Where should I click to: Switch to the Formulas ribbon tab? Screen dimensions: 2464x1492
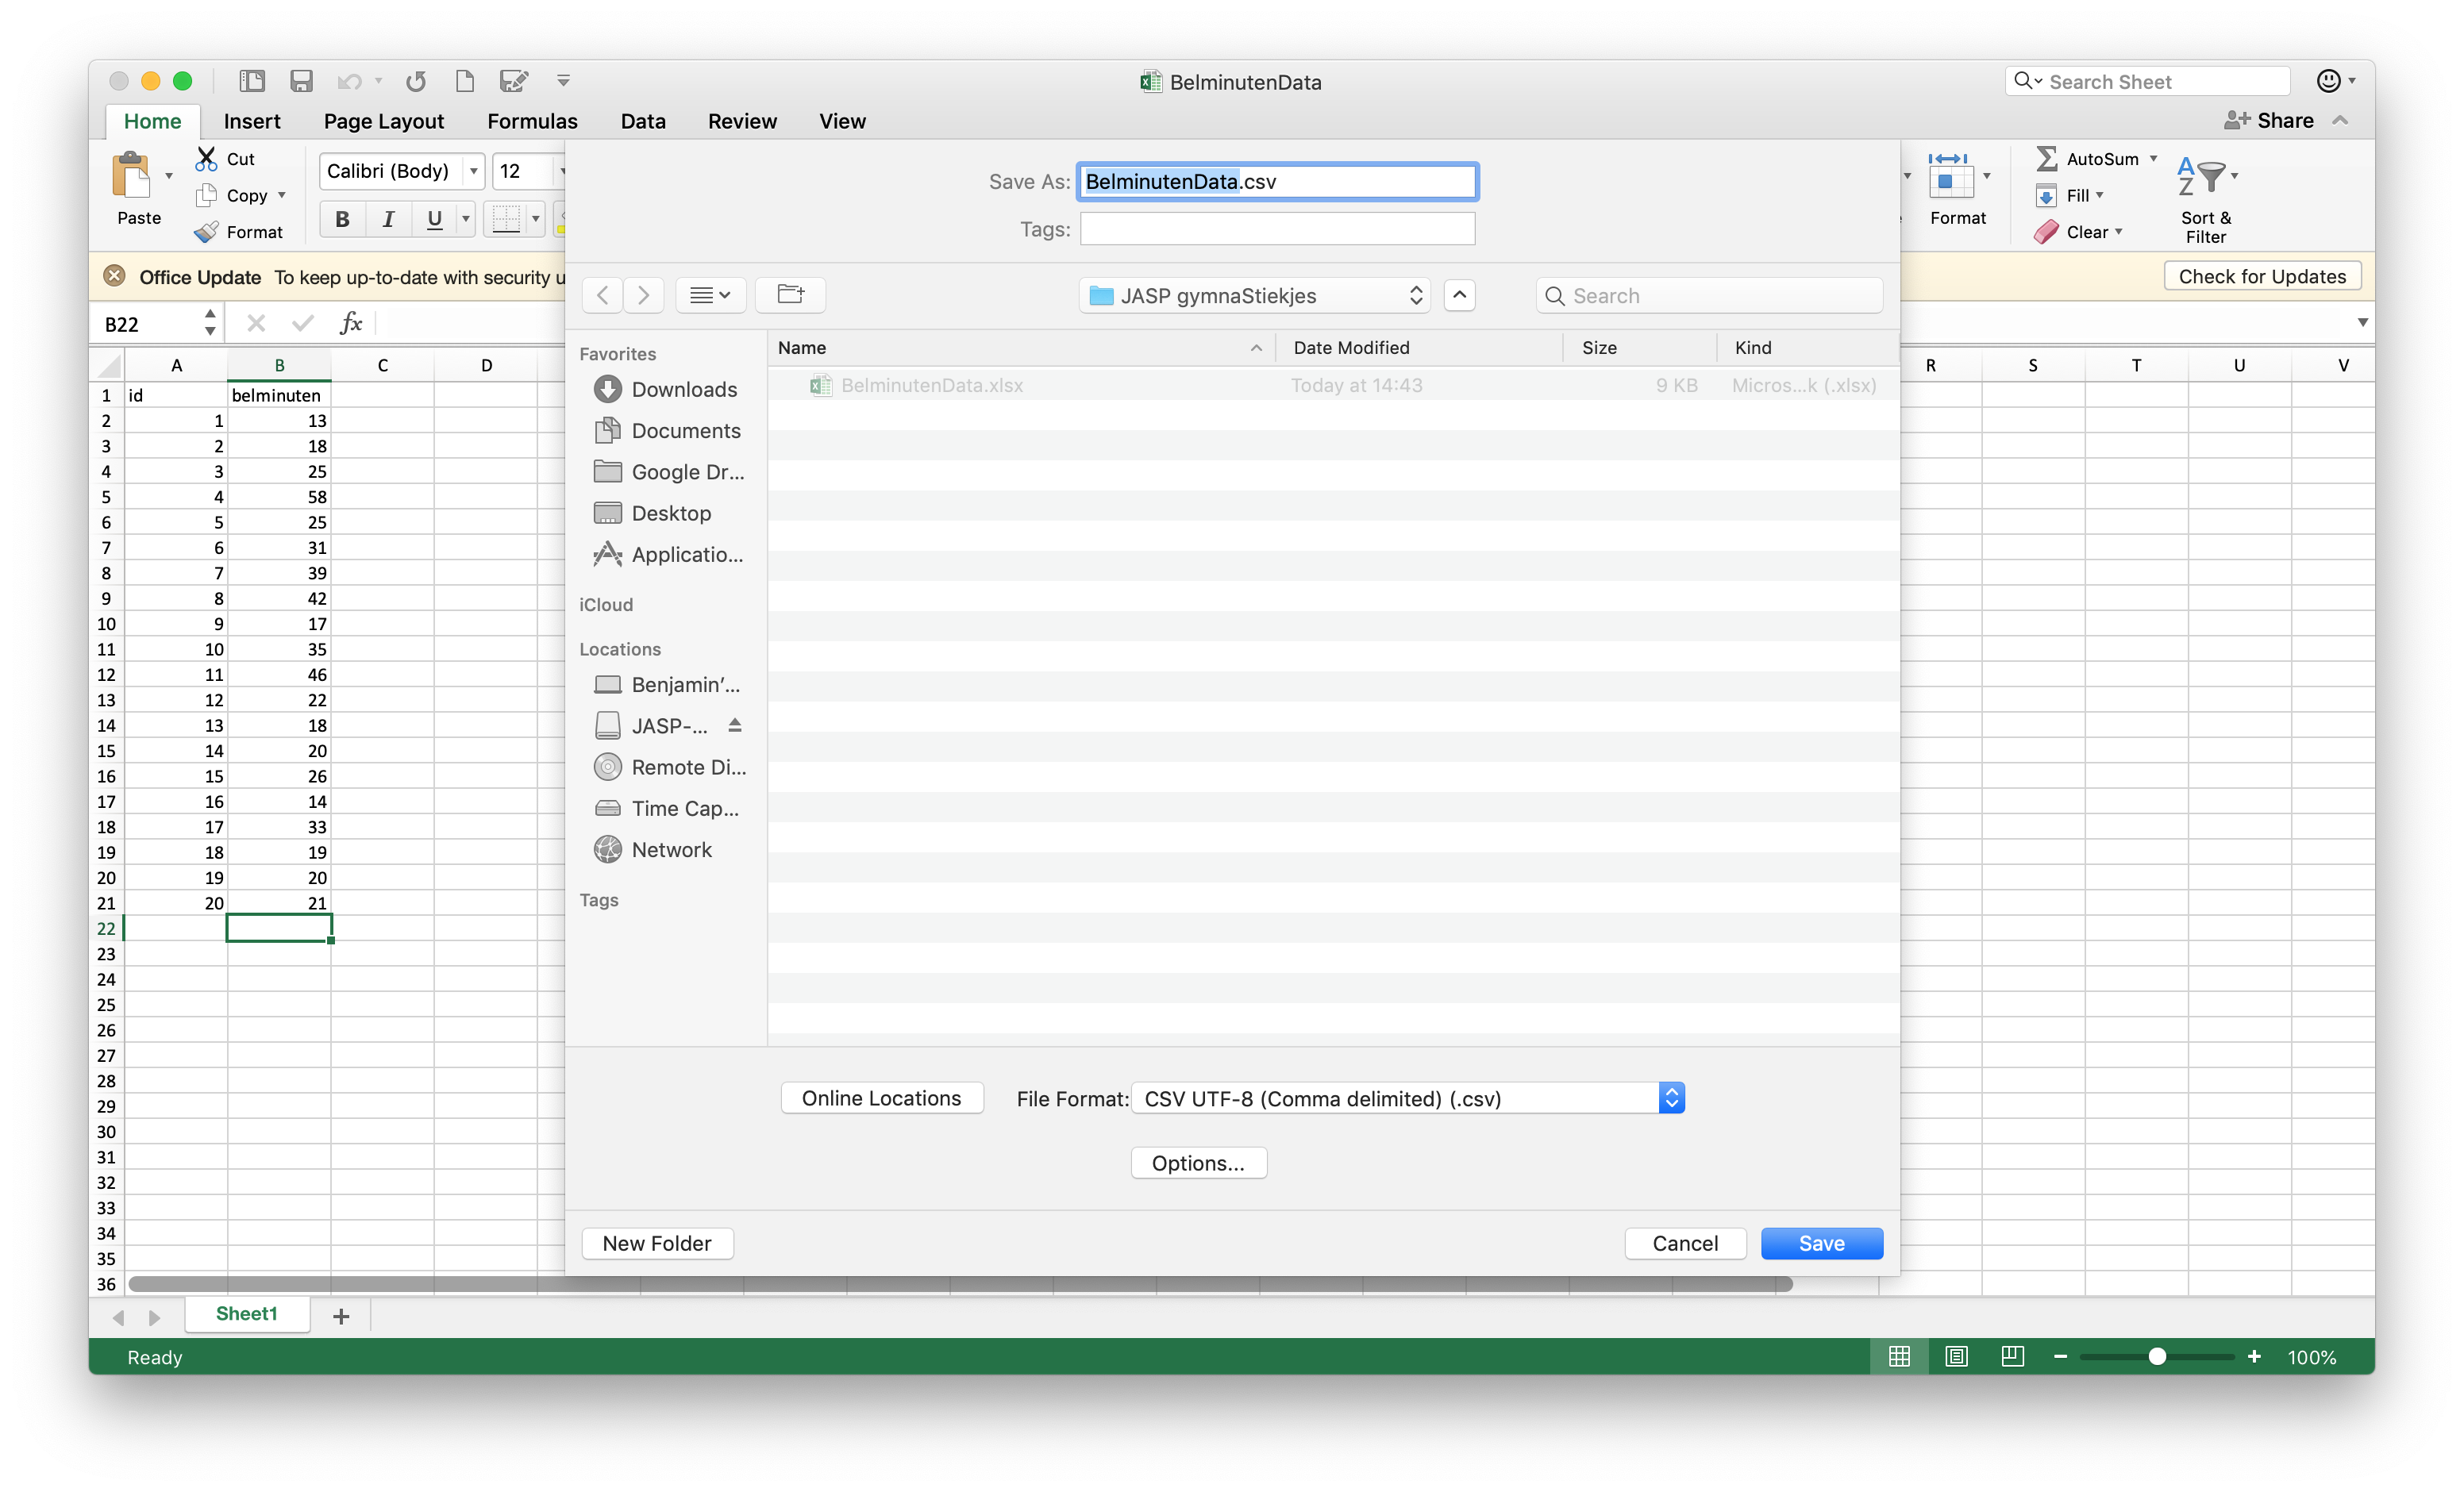[x=532, y=121]
